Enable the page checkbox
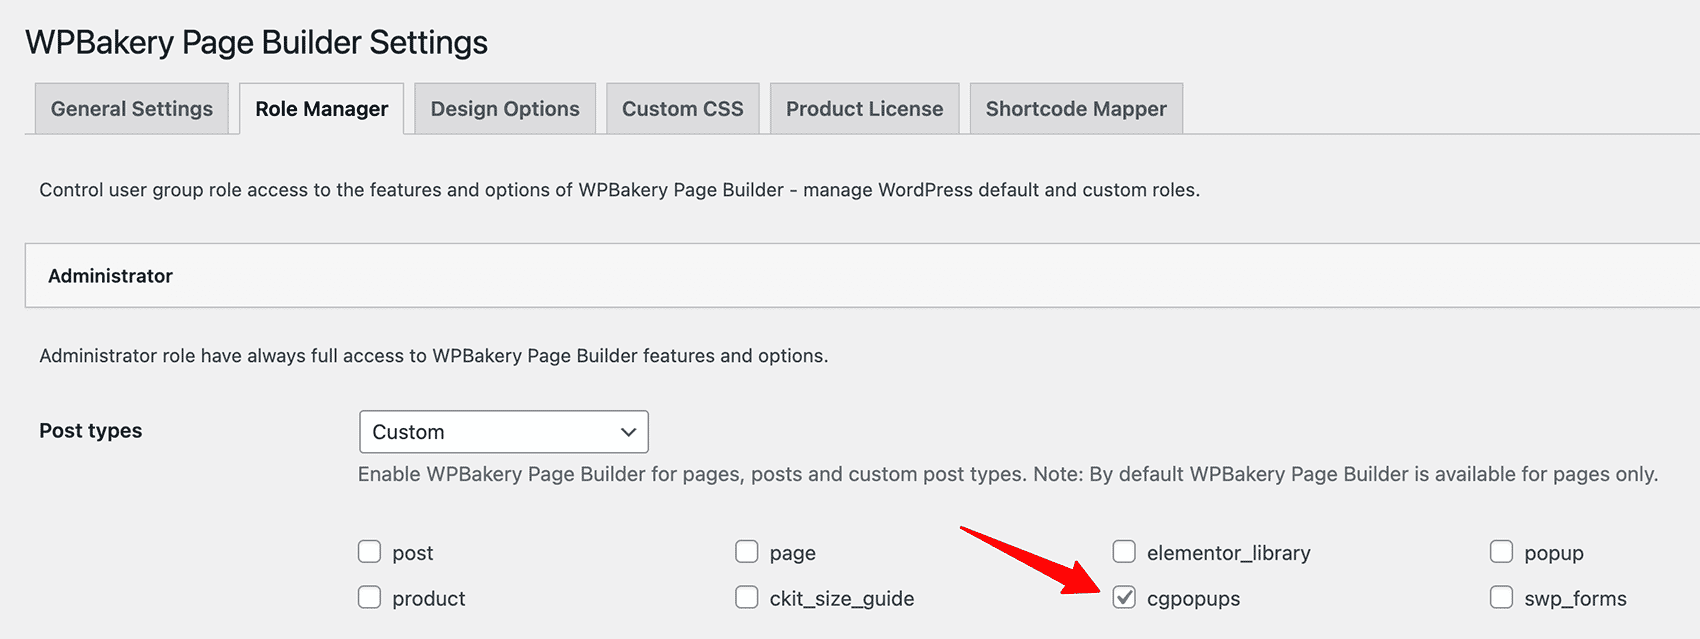The width and height of the screenshot is (1700, 639). tap(747, 552)
